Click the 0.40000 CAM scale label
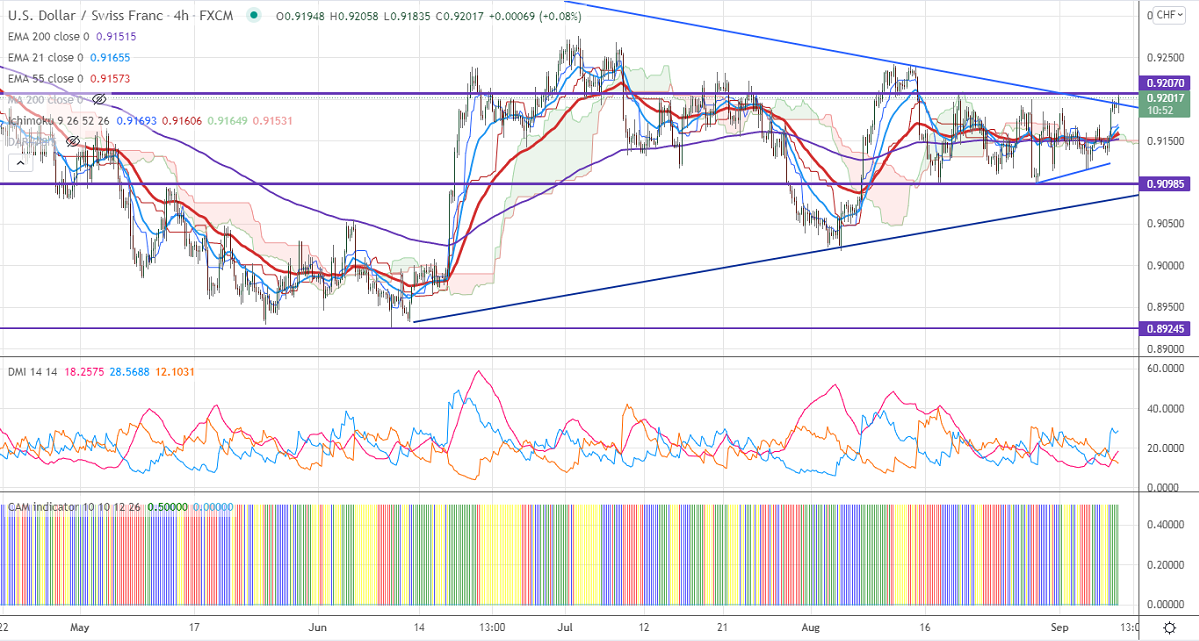The width and height of the screenshot is (1199, 641). (x=1165, y=525)
